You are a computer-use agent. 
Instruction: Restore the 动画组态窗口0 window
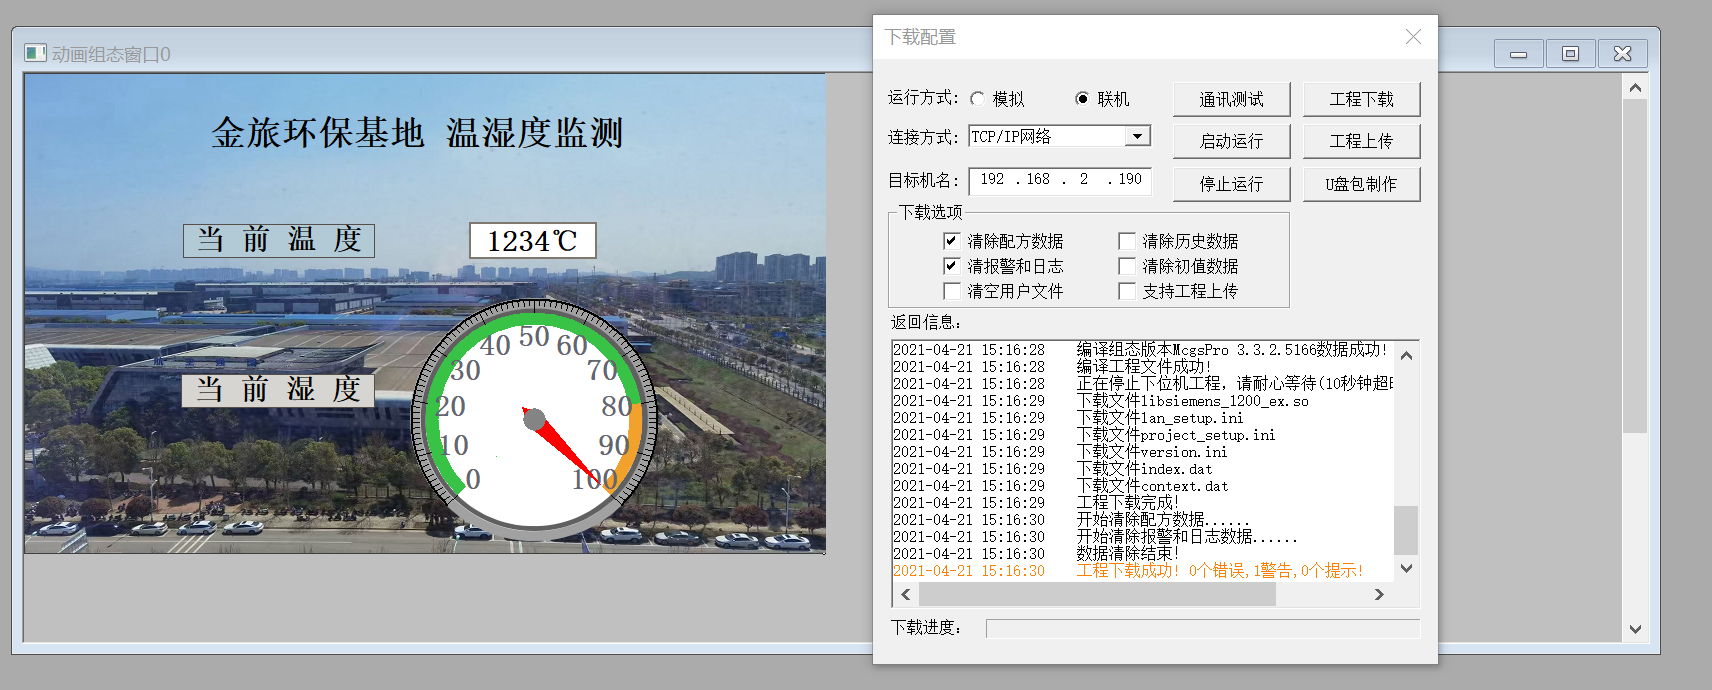[1570, 54]
